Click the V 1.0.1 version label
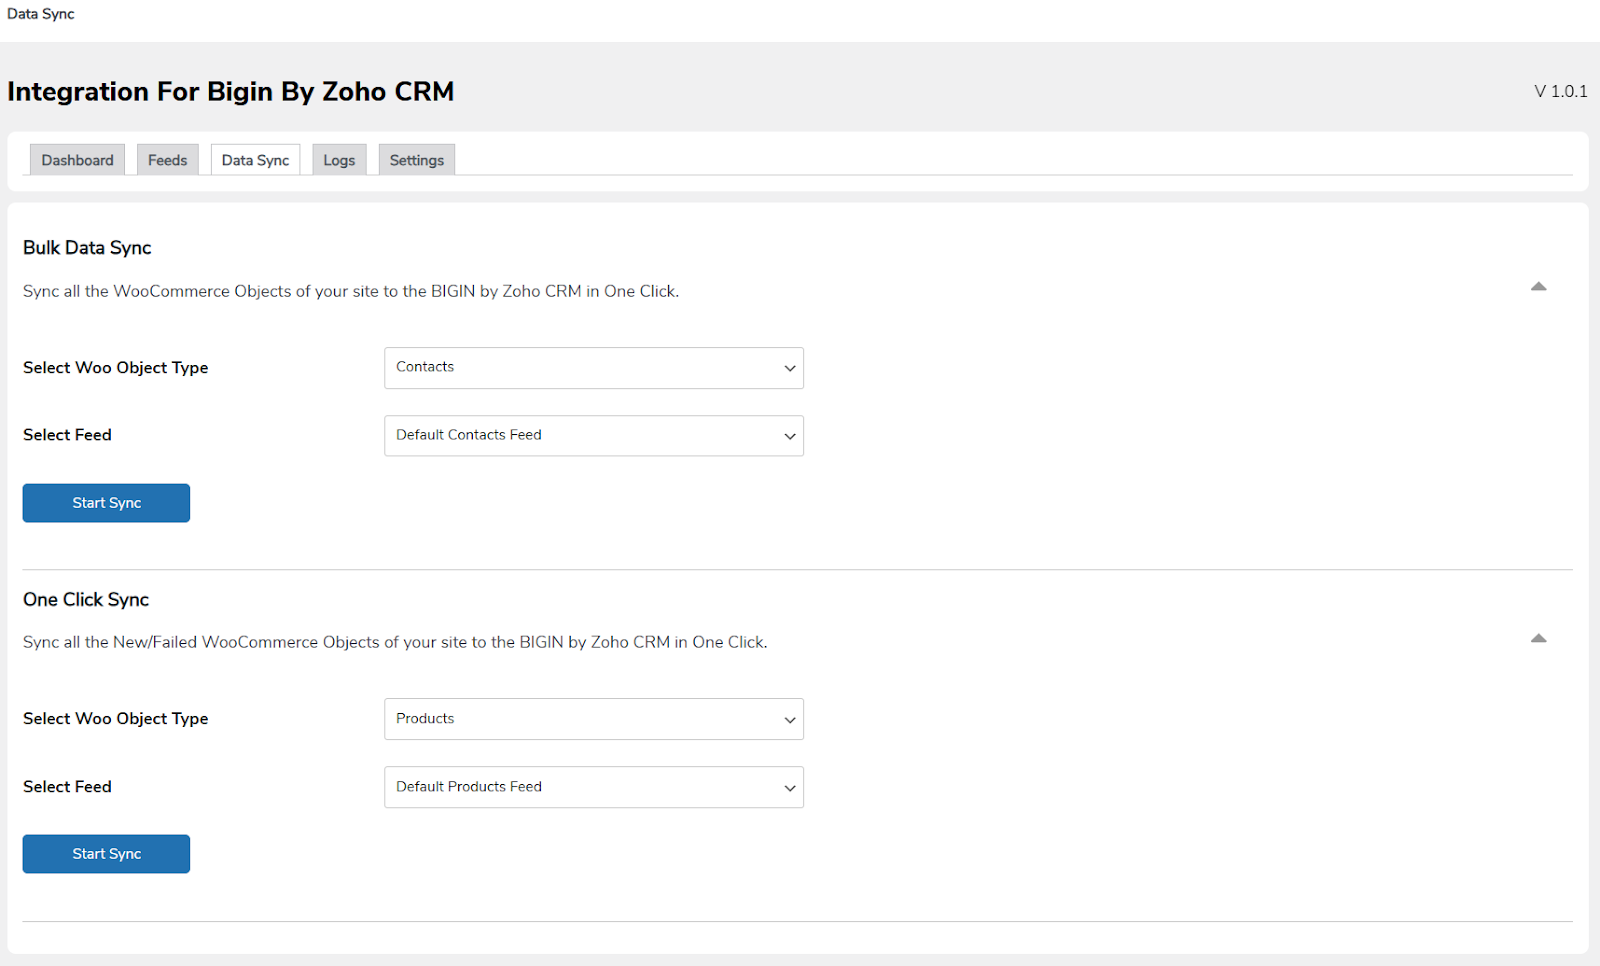Image resolution: width=1600 pixels, height=966 pixels. click(x=1560, y=91)
